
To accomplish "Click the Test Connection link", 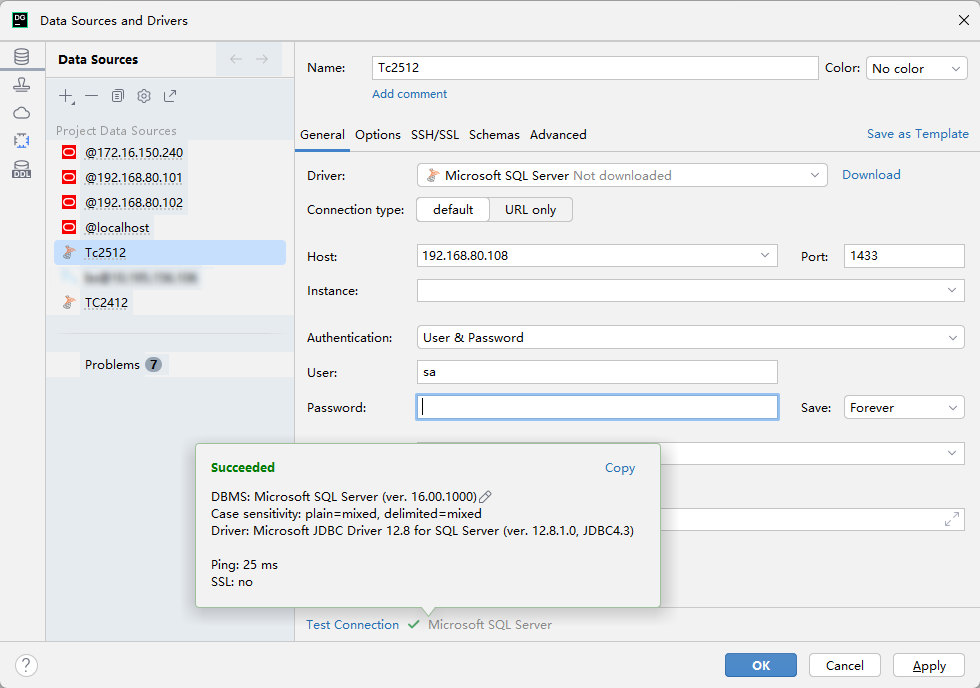I will 352,625.
